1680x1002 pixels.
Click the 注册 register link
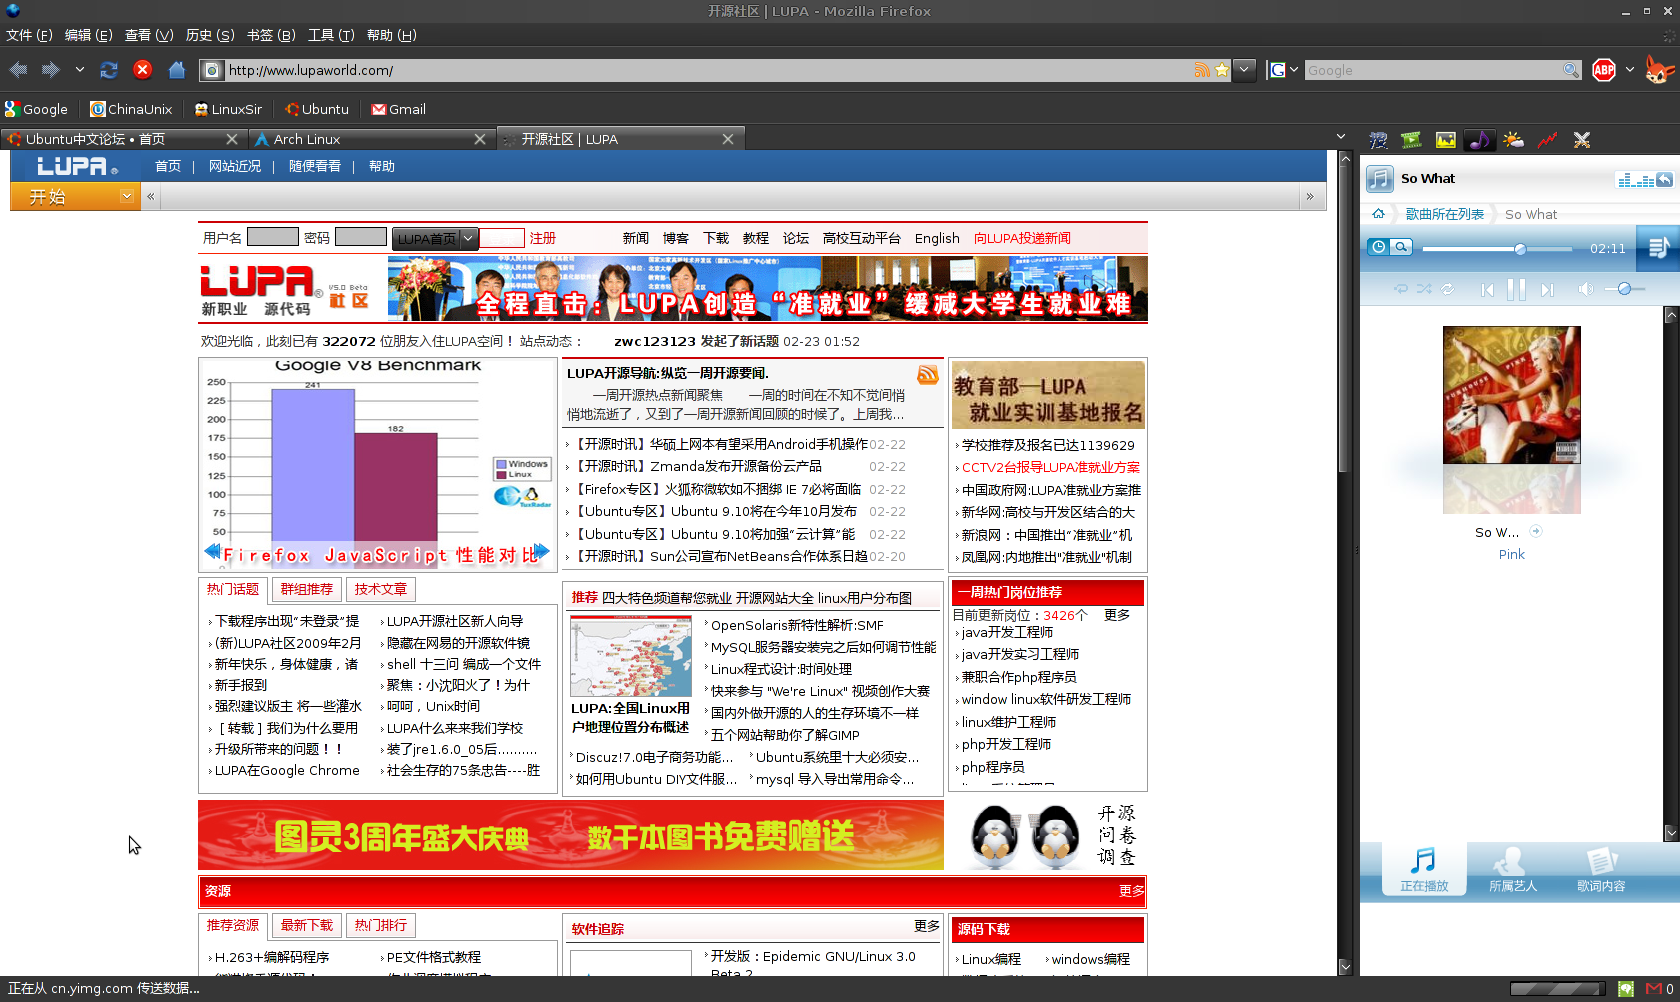pyautogui.click(x=543, y=238)
